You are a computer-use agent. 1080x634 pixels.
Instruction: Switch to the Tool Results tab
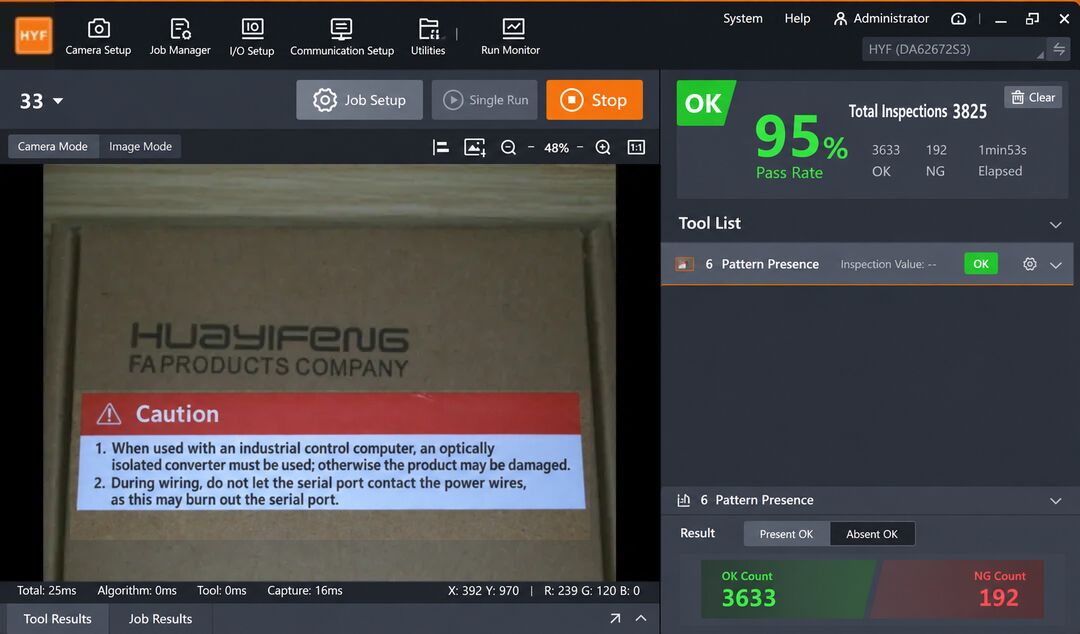point(57,619)
